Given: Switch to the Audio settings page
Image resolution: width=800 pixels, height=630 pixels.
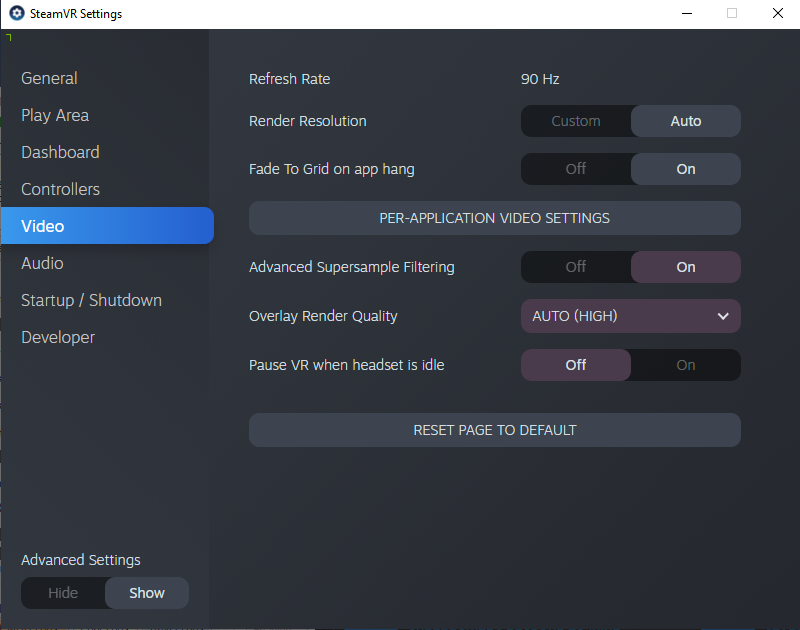Looking at the screenshot, I should click(x=42, y=263).
